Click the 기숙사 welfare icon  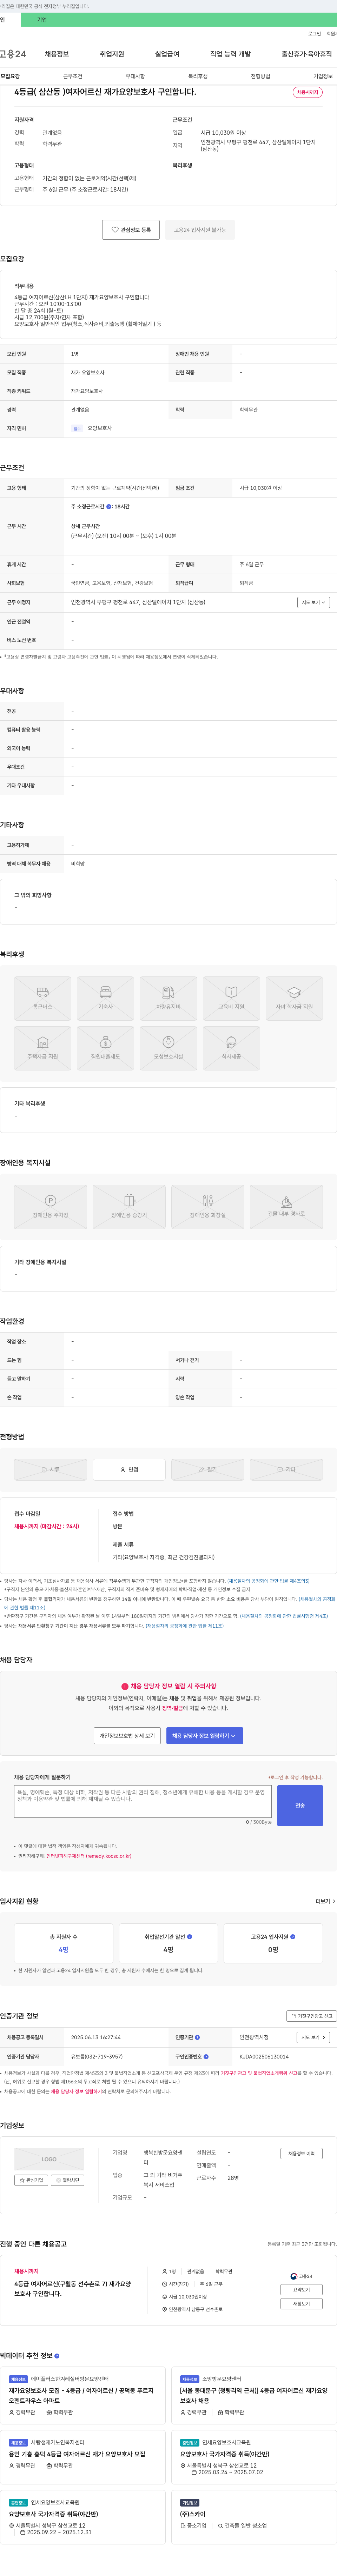[x=105, y=998]
